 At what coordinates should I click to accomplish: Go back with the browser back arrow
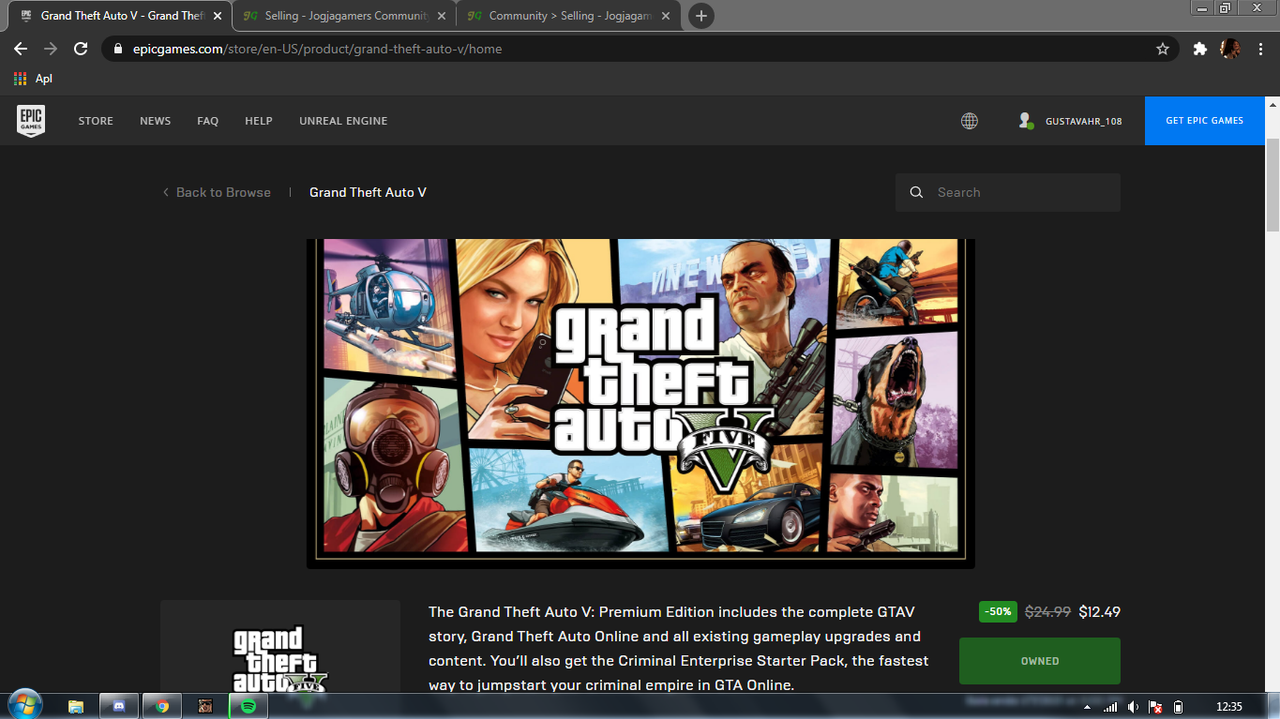point(20,48)
